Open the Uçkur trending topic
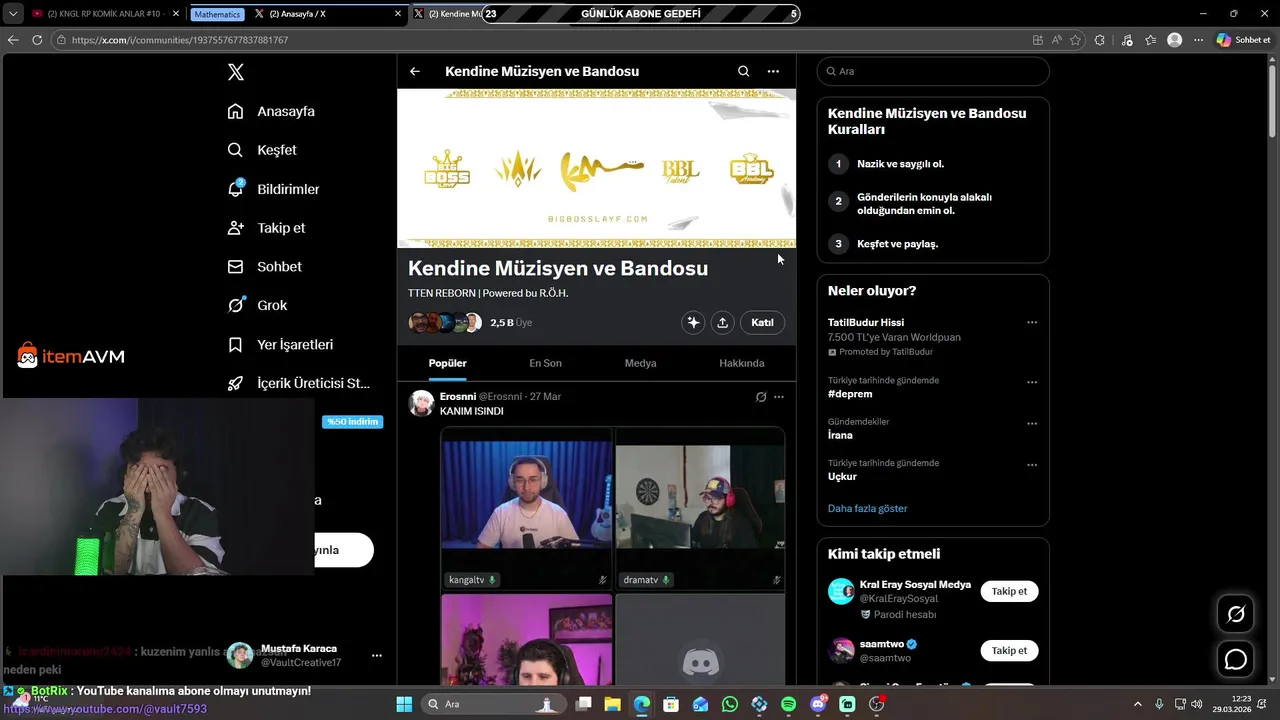 click(x=842, y=477)
